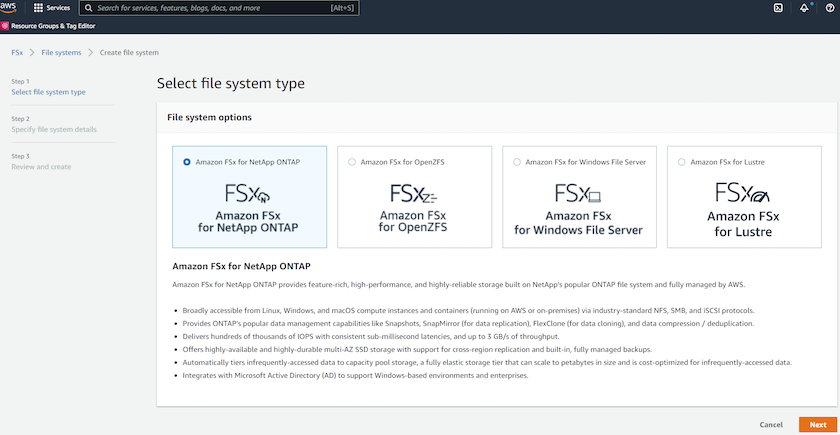Select Amazon FSx for Windows File Server radio
This screenshot has height=435, width=840.
pyautogui.click(x=517, y=161)
